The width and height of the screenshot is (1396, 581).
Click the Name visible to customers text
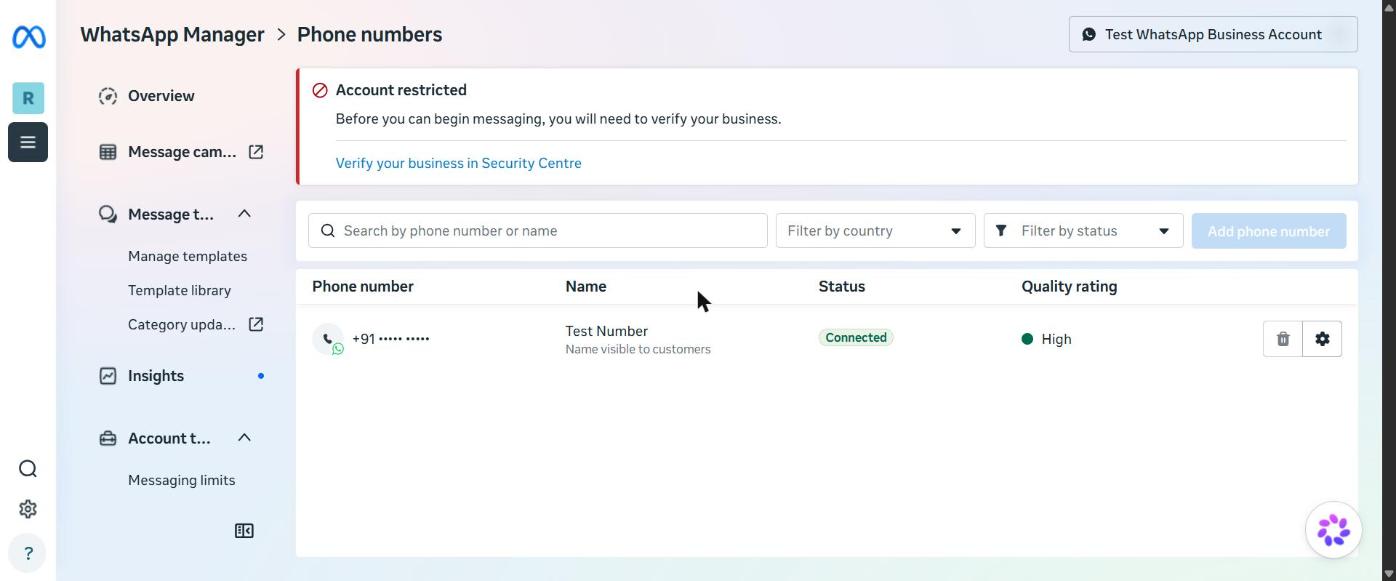pos(638,349)
